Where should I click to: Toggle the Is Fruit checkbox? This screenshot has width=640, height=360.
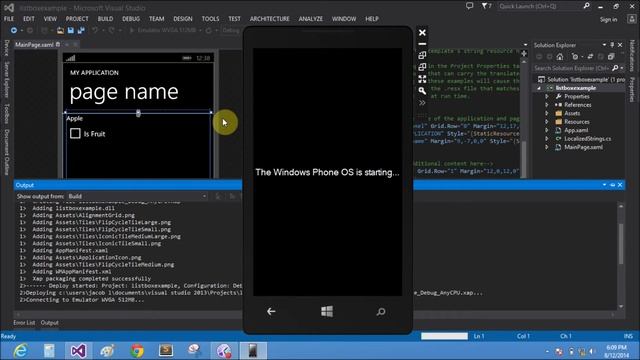click(x=75, y=133)
